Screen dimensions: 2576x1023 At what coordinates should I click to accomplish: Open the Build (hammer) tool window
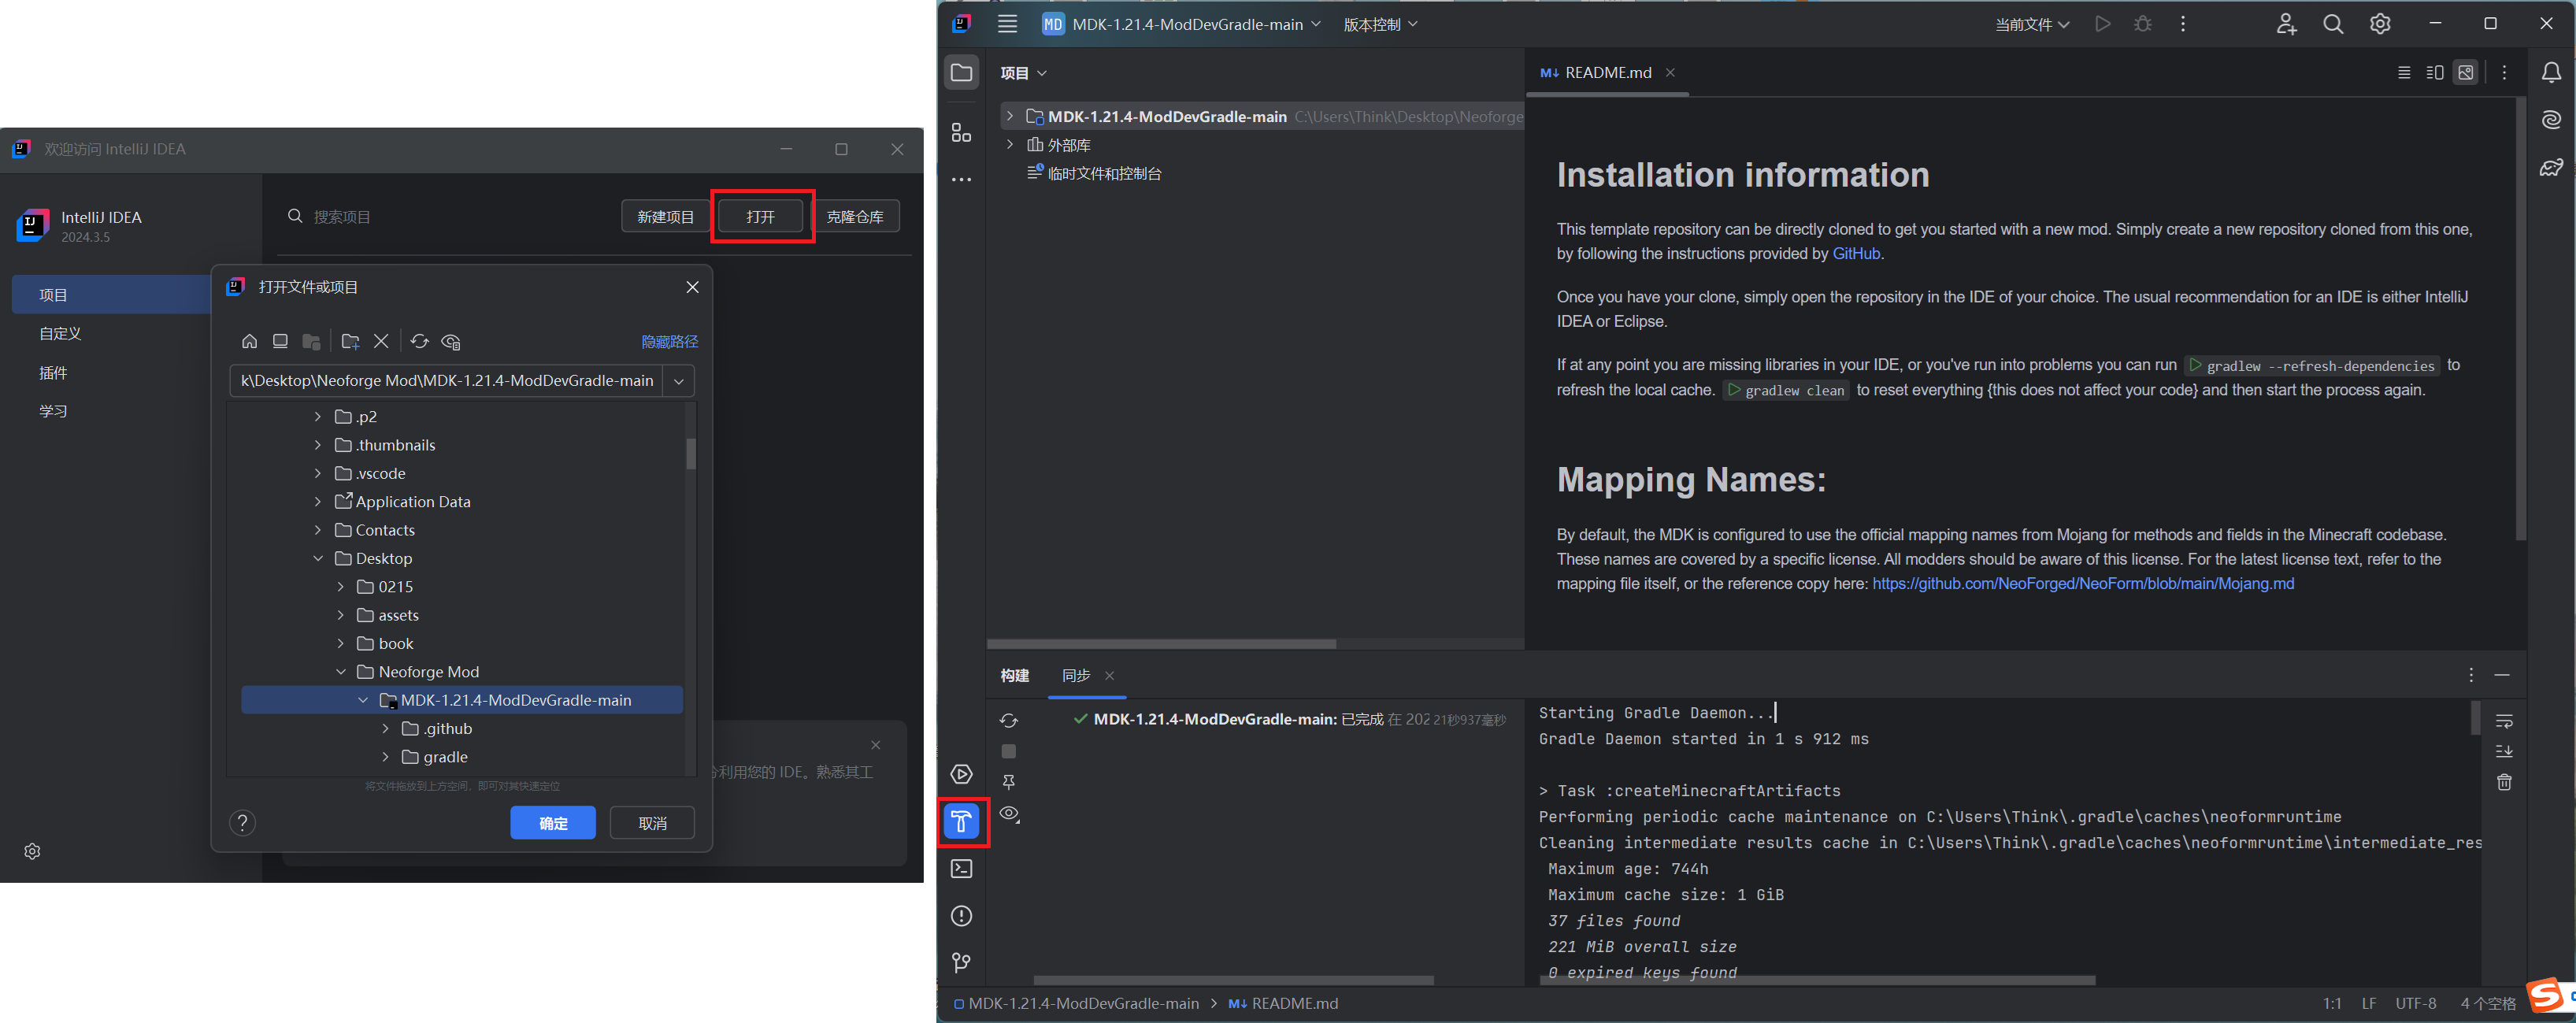point(961,821)
